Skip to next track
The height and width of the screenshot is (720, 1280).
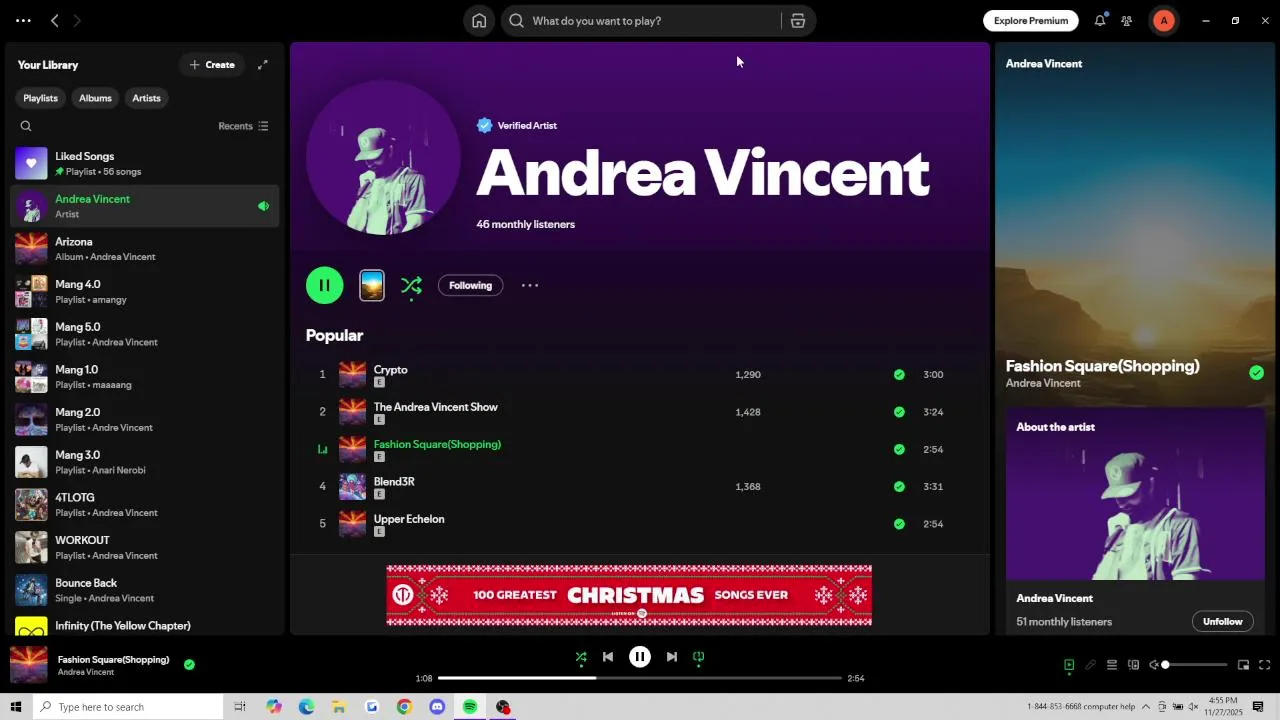tap(672, 657)
